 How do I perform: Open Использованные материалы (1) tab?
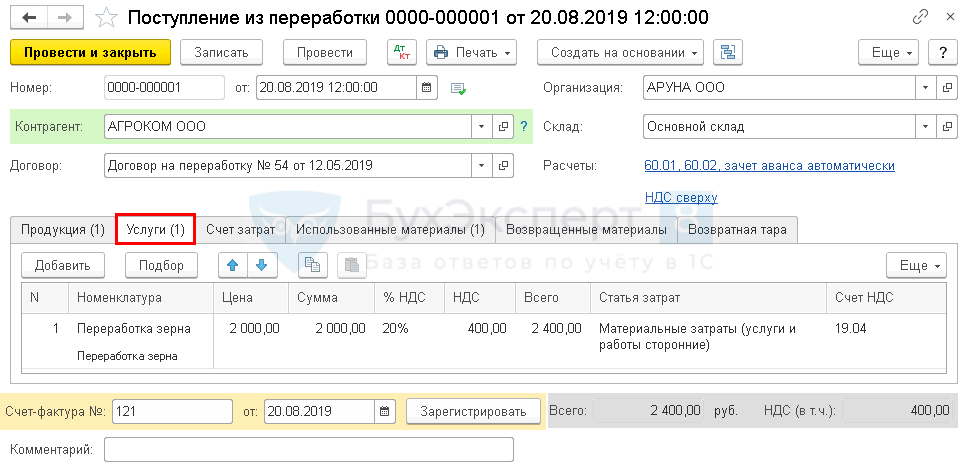390,230
